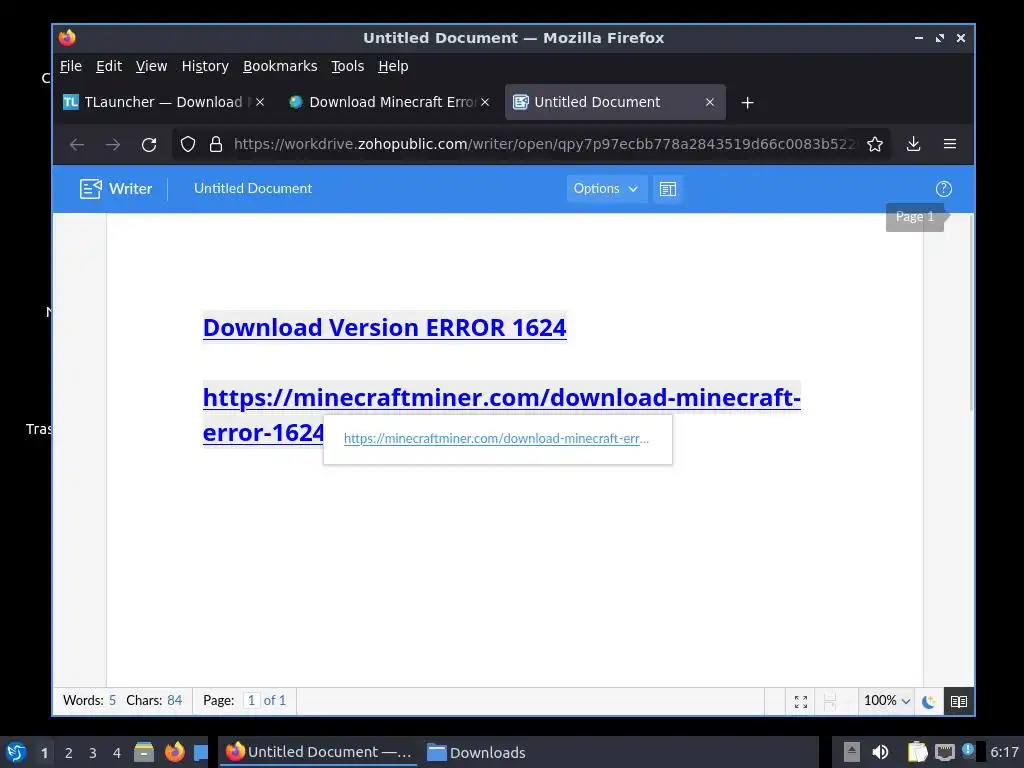Launch the file manager from quick launch
Image resolution: width=1024 pixels, height=768 pixels.
pos(144,752)
